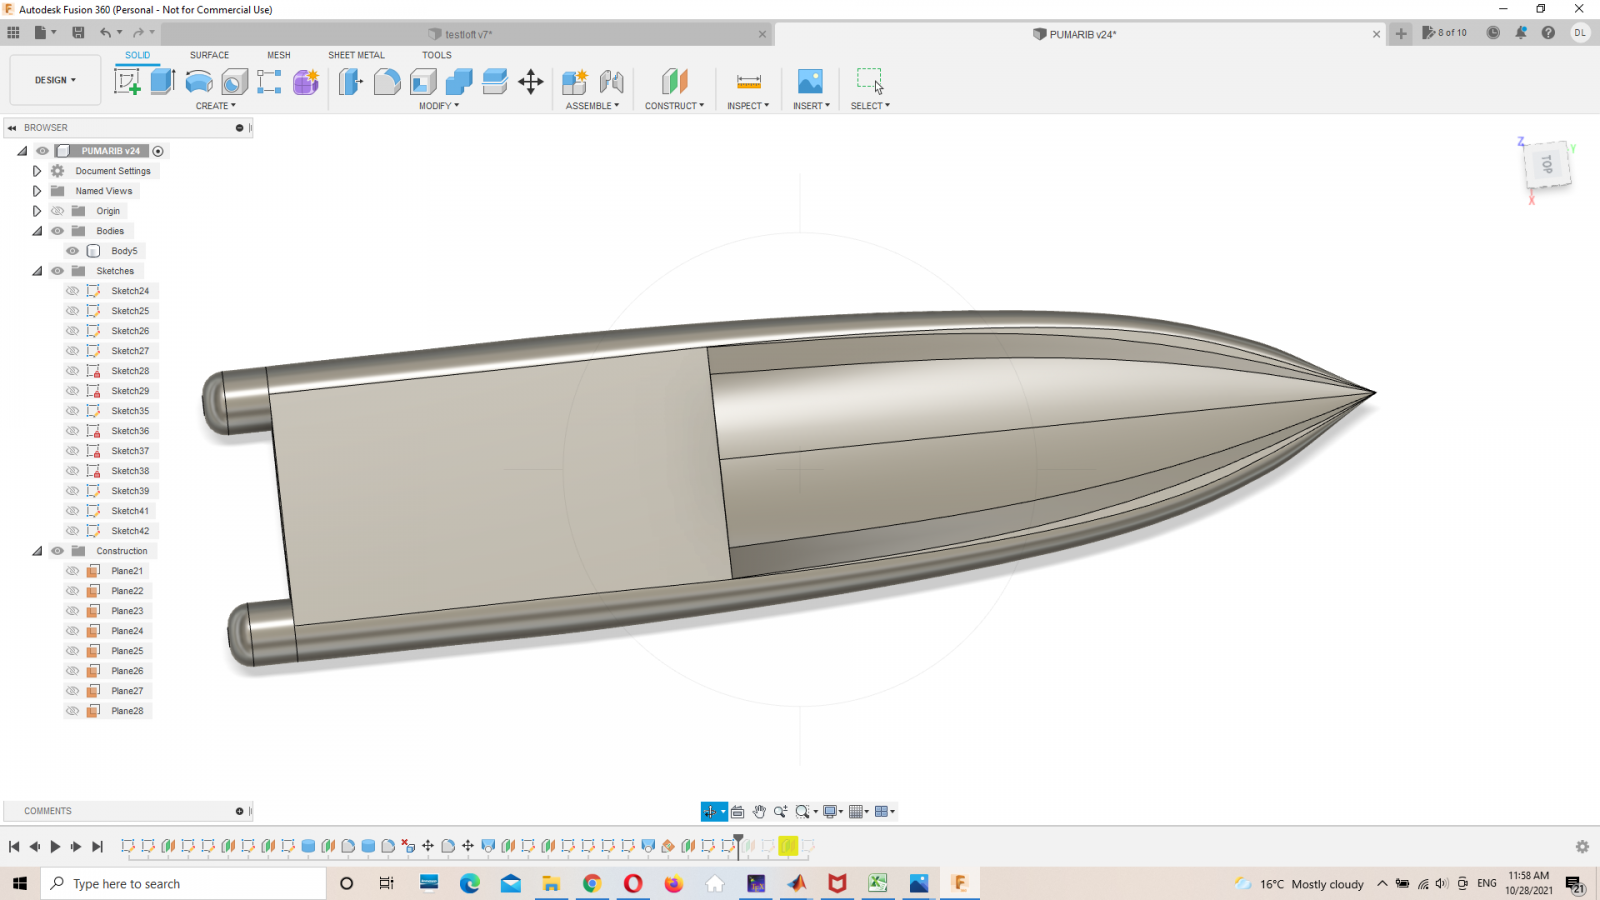Open the Job Status clock icon
The width and height of the screenshot is (1600, 900).
click(x=1493, y=33)
